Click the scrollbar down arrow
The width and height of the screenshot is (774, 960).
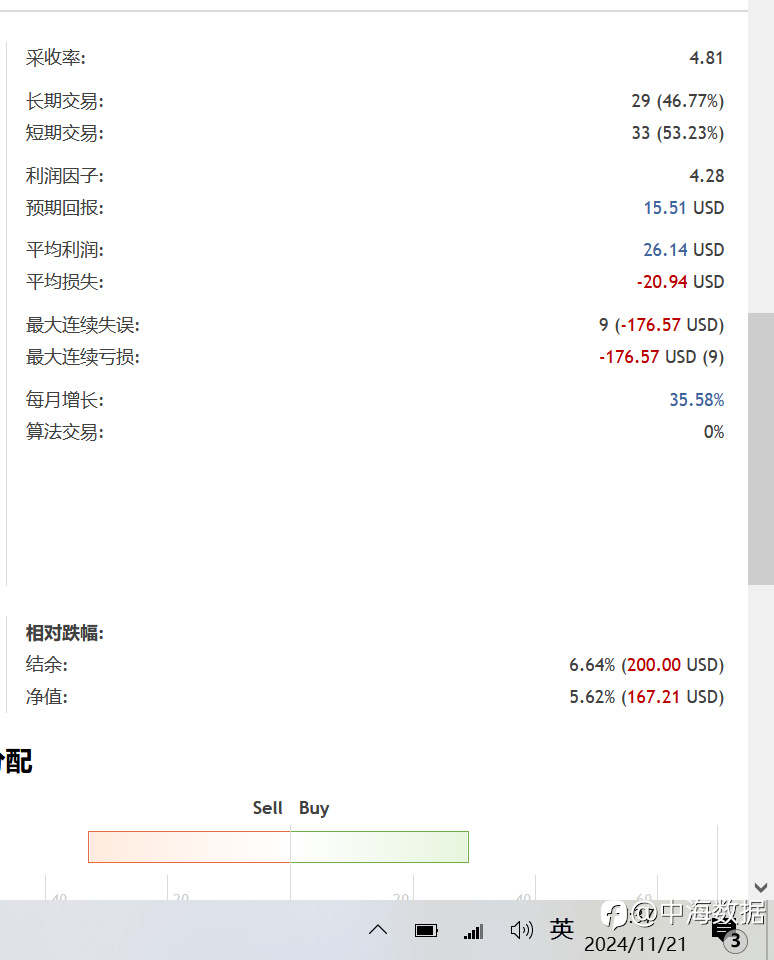coord(761,887)
